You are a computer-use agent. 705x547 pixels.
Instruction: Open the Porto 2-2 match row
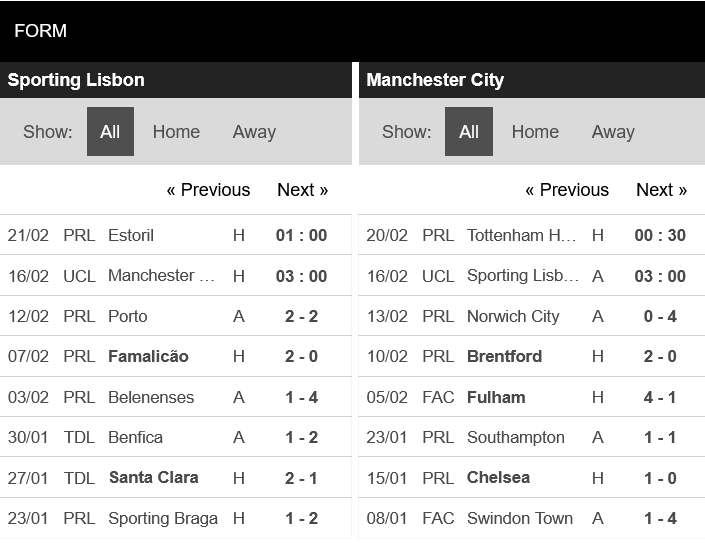[x=176, y=316]
